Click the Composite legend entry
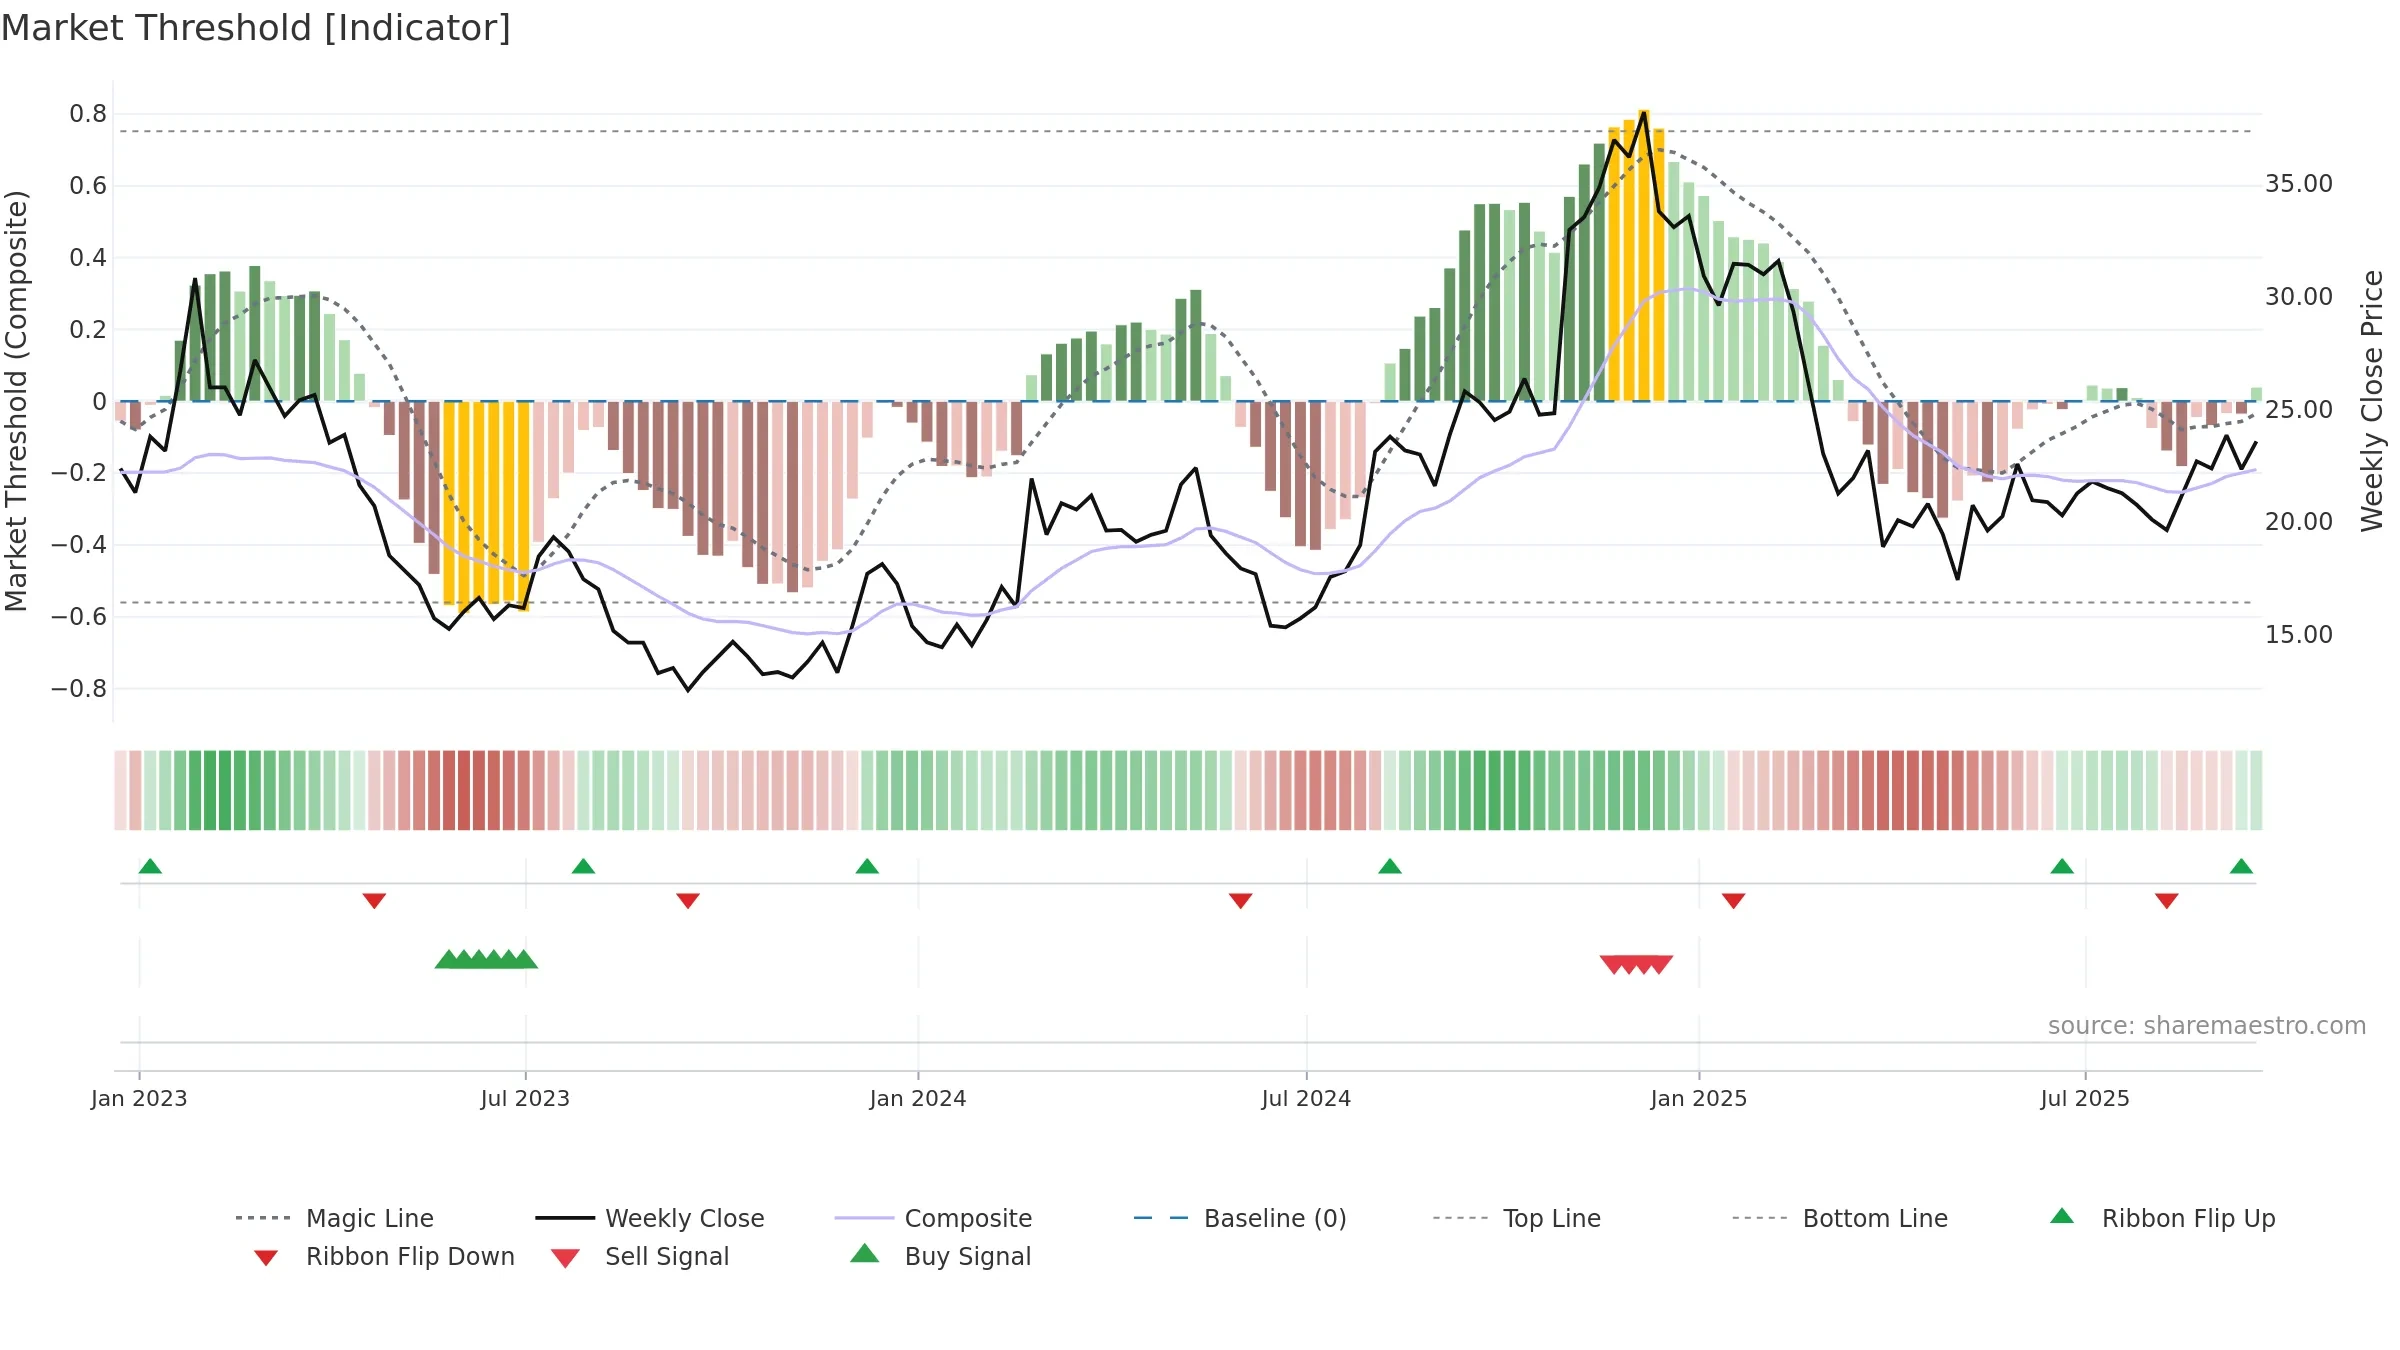2400x1350 pixels. point(933,1218)
